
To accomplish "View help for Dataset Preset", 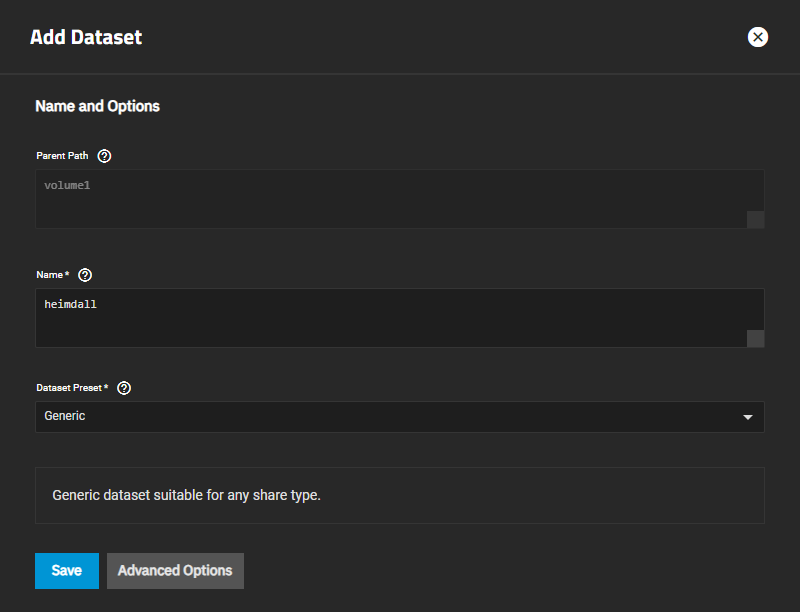I will tap(125, 388).
